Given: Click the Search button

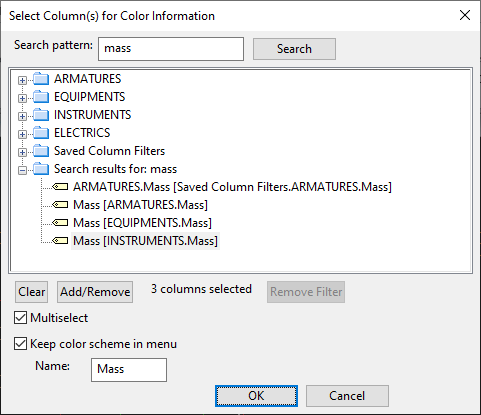Looking at the screenshot, I should pos(294,49).
